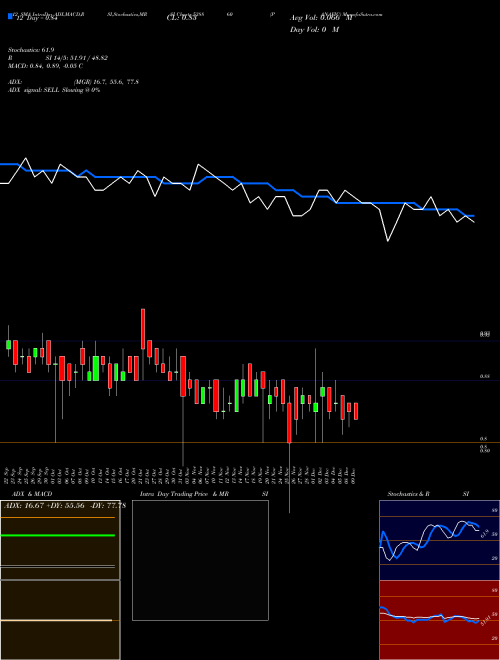Select the 'ADX signal: SELL Slowing @ 0%' text

tap(54, 90)
